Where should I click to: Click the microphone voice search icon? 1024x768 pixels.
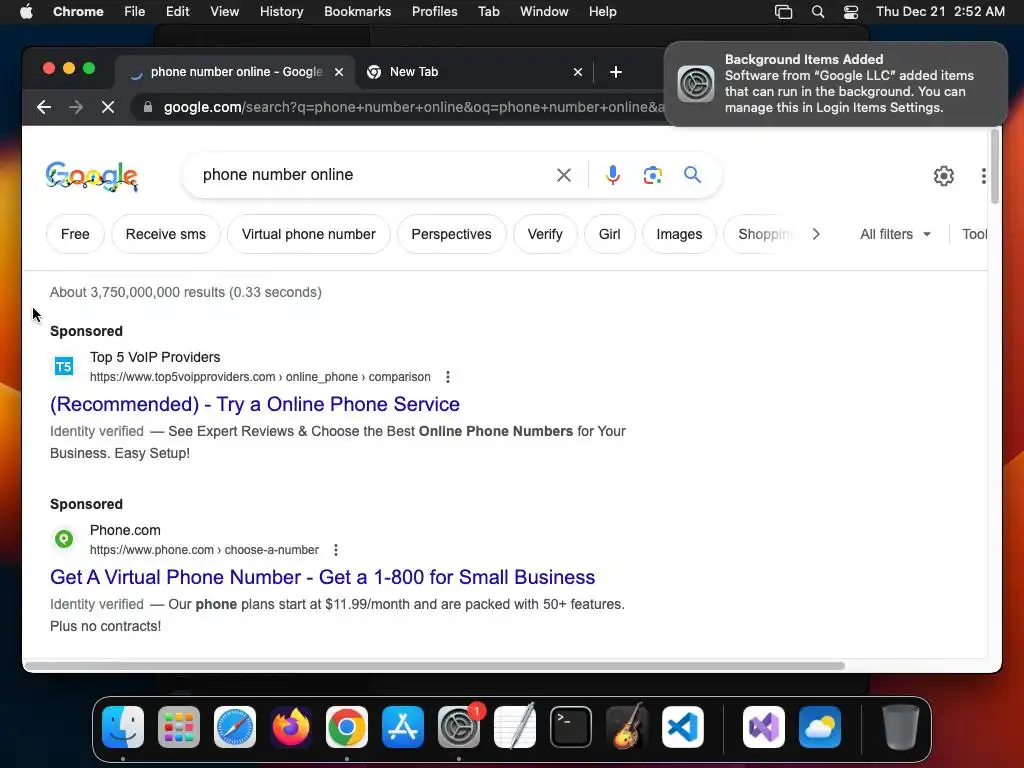613,175
